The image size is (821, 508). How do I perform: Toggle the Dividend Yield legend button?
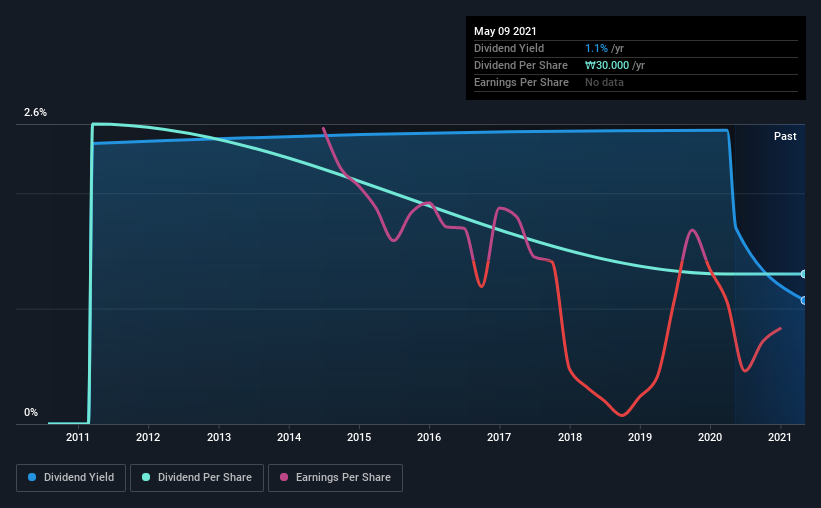pyautogui.click(x=71, y=478)
